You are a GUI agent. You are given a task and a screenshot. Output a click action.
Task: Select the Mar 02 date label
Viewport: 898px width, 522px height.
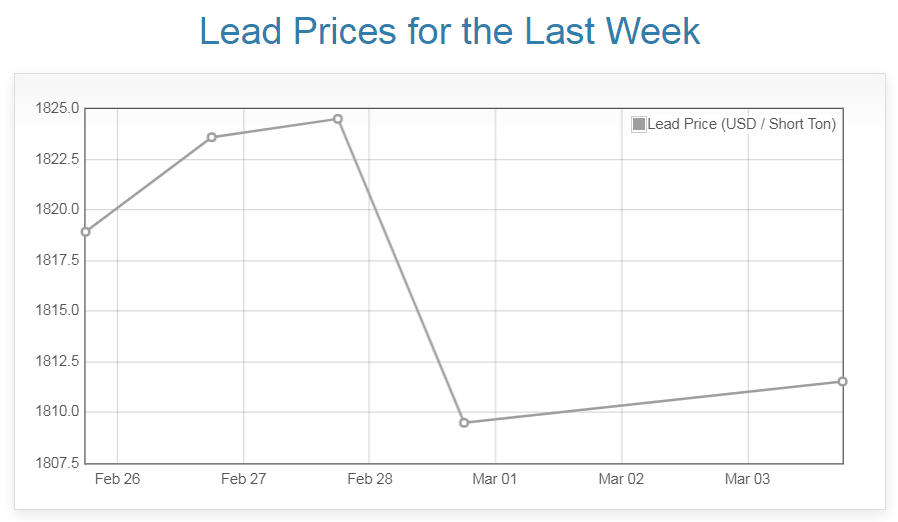(621, 479)
